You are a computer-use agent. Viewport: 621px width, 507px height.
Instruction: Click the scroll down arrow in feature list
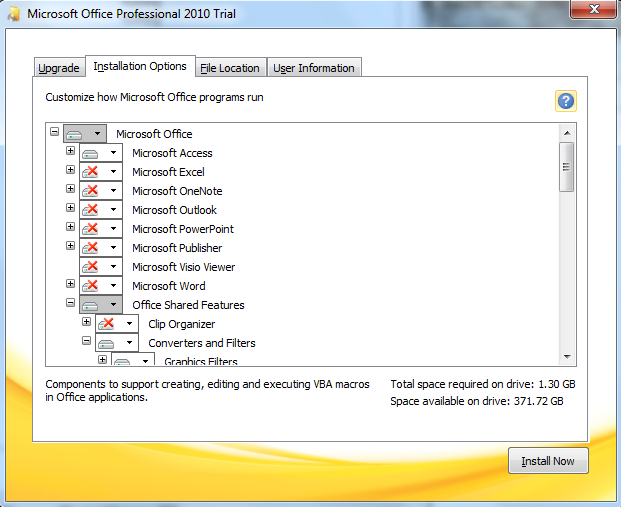567,357
